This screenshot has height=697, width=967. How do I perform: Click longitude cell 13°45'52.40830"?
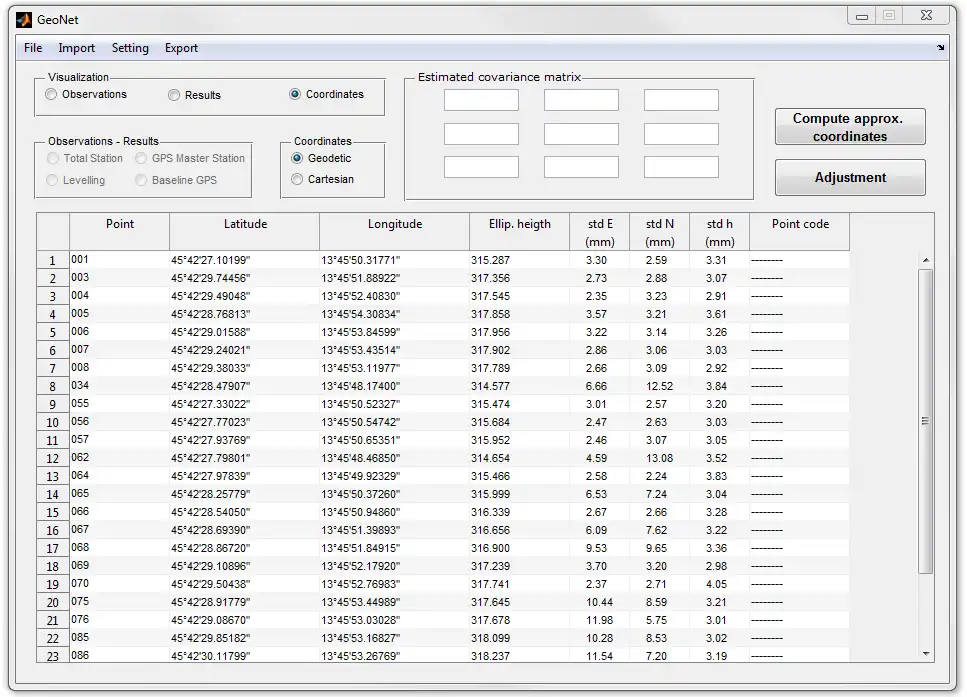(395, 296)
